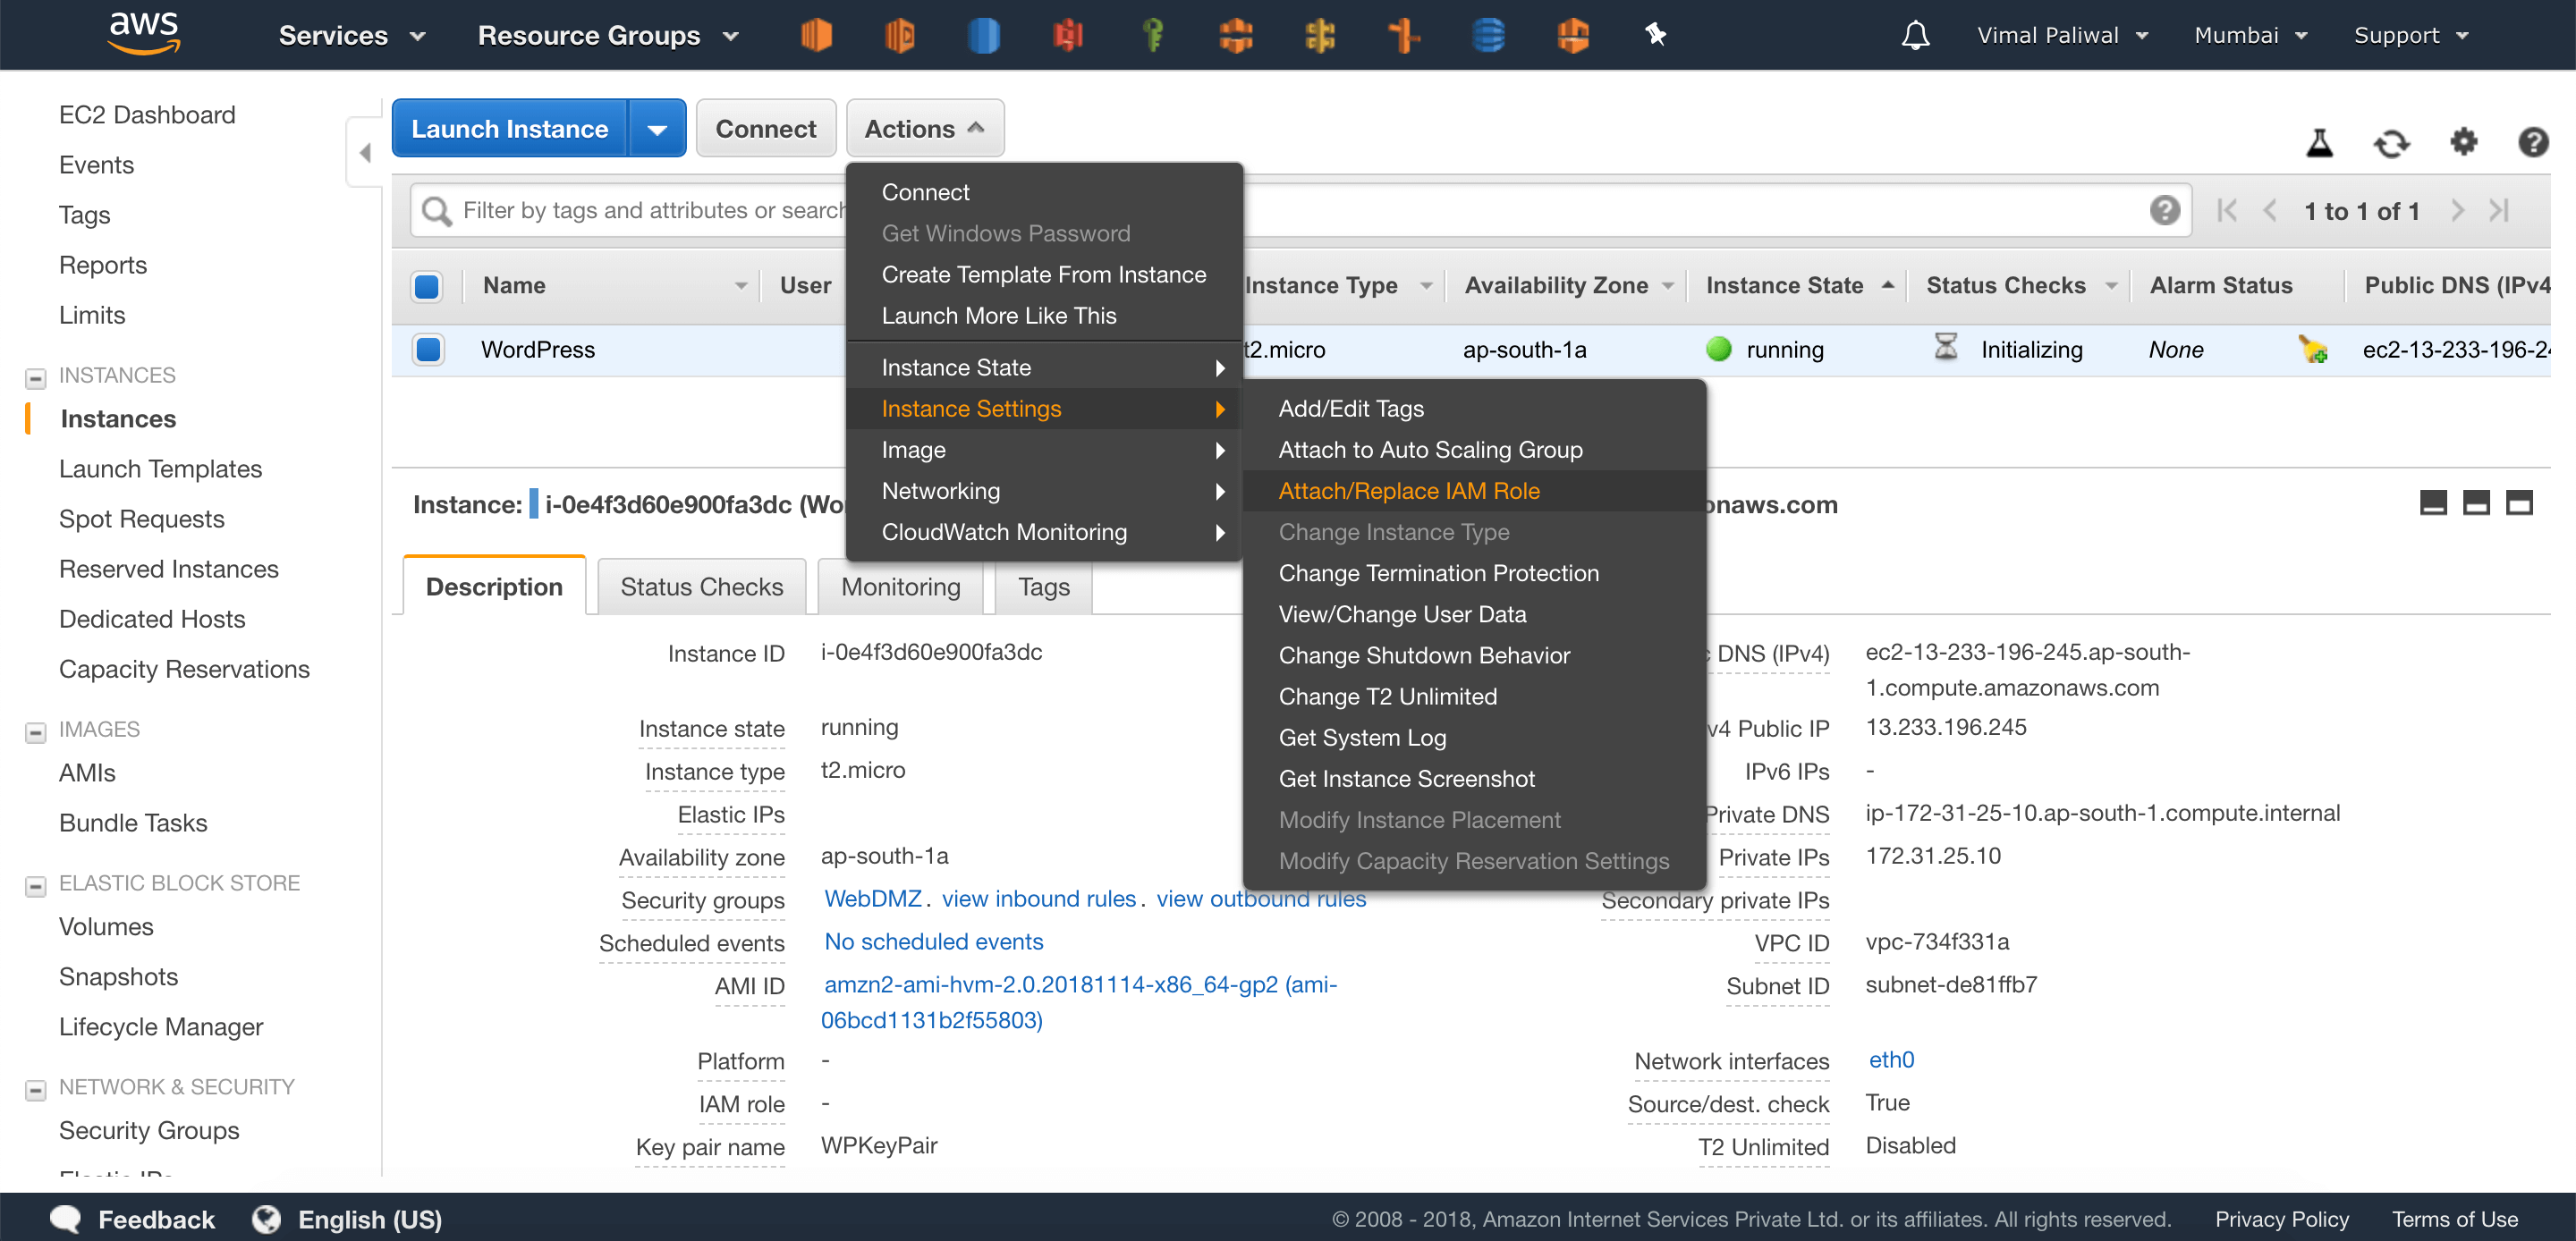This screenshot has height=1241, width=2576.
Task: Collapse the IMAGES sidebar section
Action: pos(35,732)
